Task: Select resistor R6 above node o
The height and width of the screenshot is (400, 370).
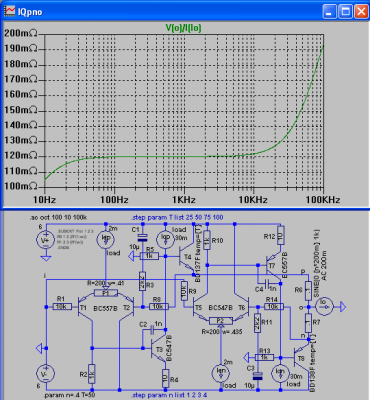Action: [x=308, y=291]
